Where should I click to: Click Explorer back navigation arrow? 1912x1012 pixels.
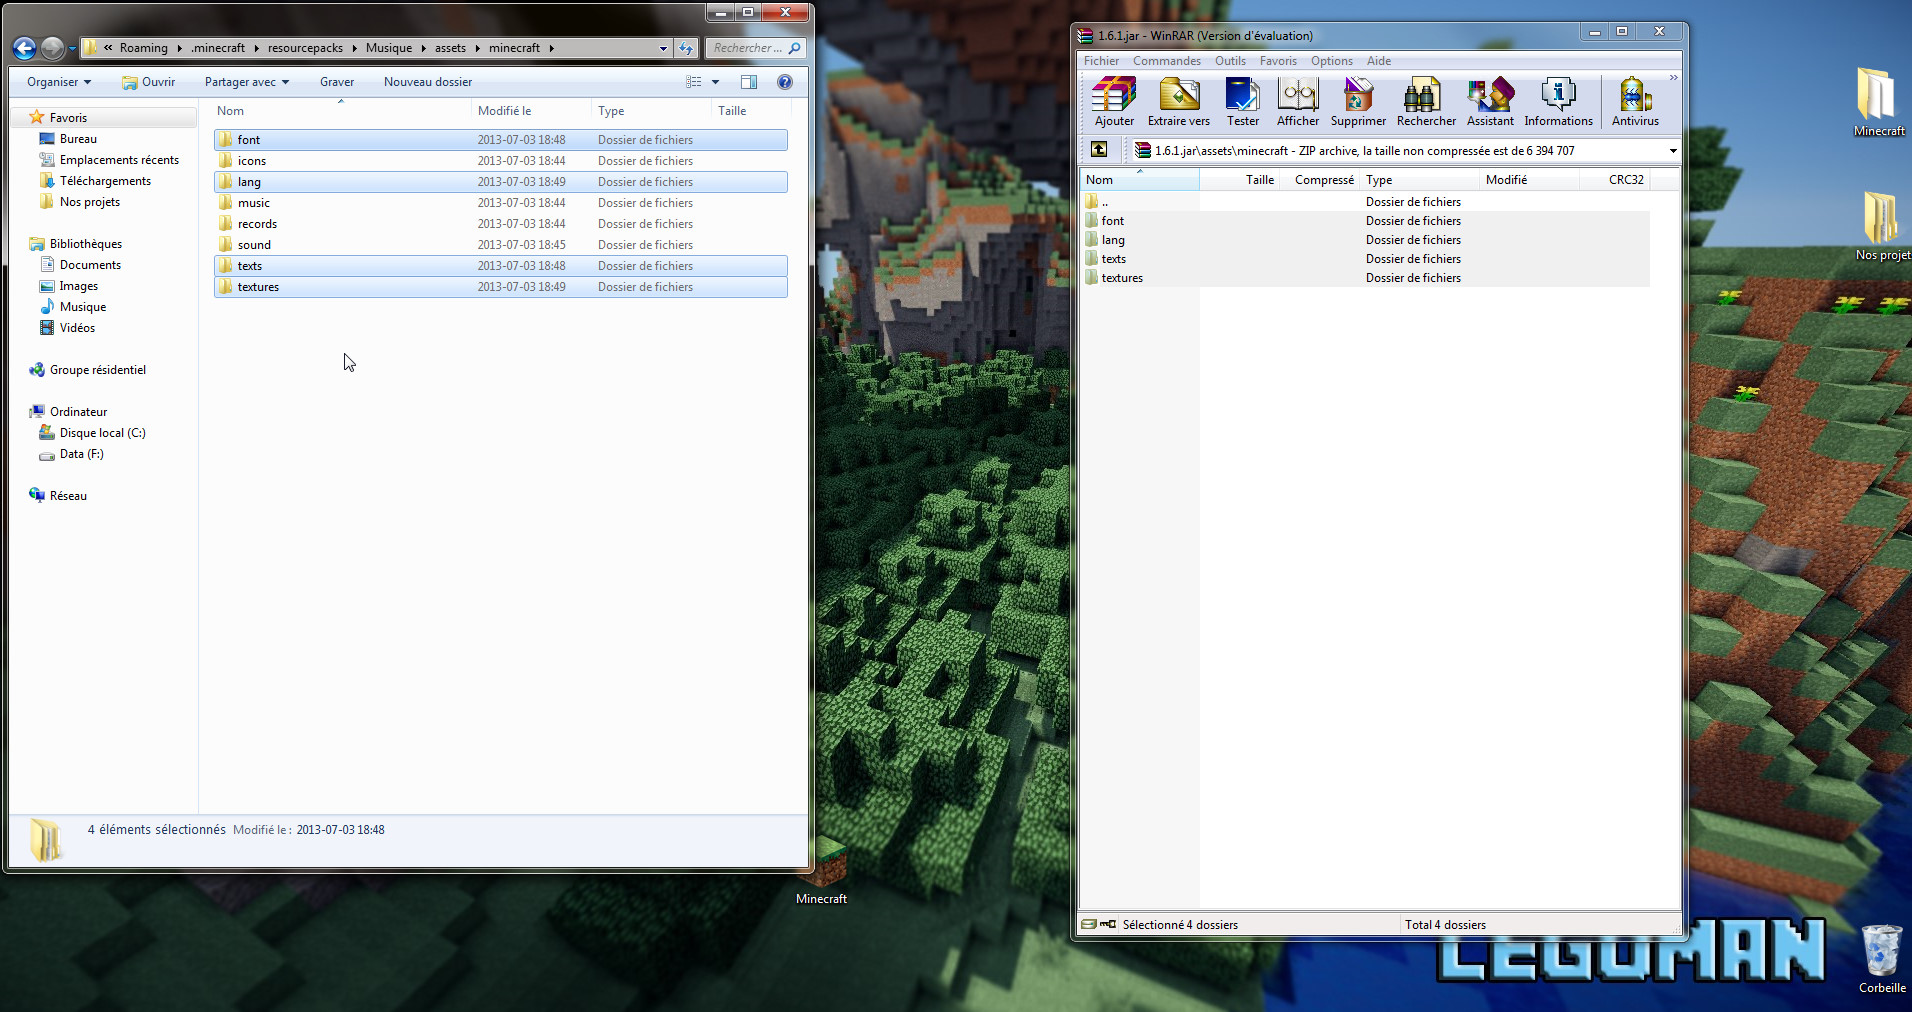25,48
